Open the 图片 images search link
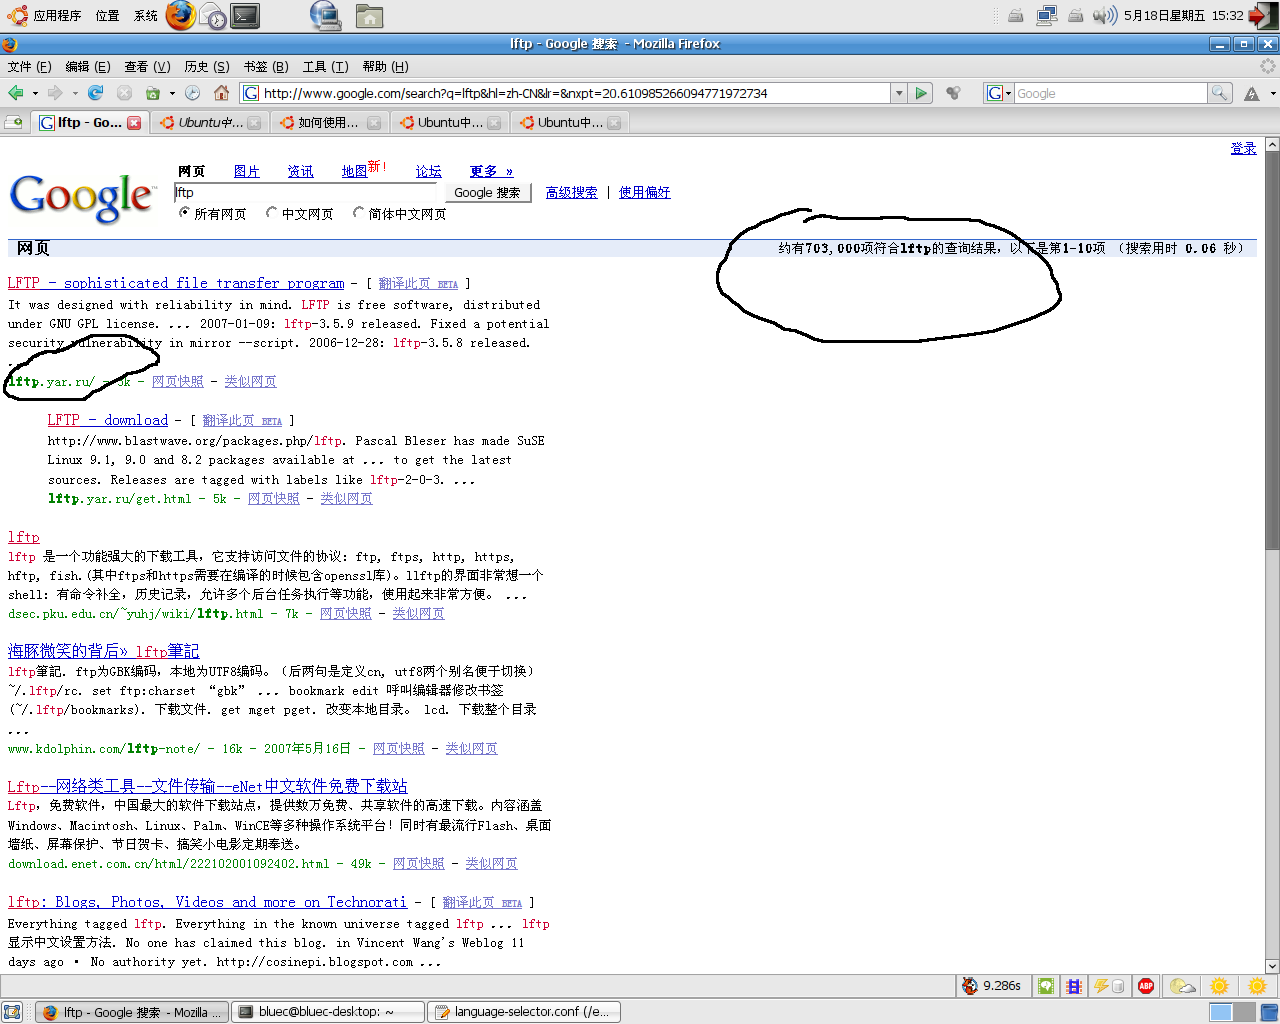 tap(246, 172)
